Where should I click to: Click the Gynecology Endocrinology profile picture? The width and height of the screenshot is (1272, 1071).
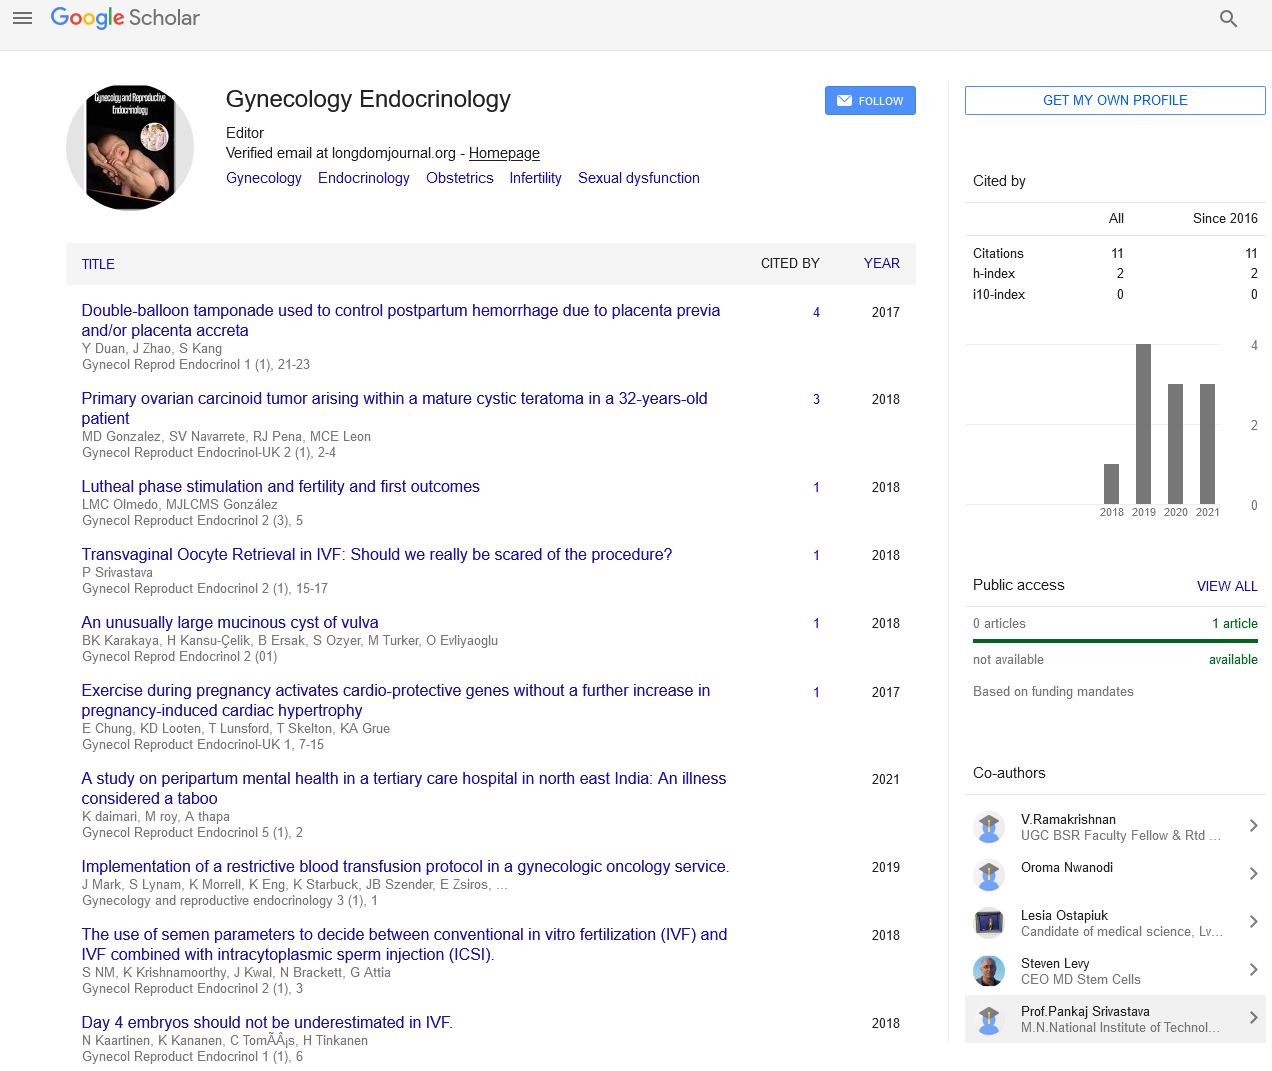(x=130, y=147)
